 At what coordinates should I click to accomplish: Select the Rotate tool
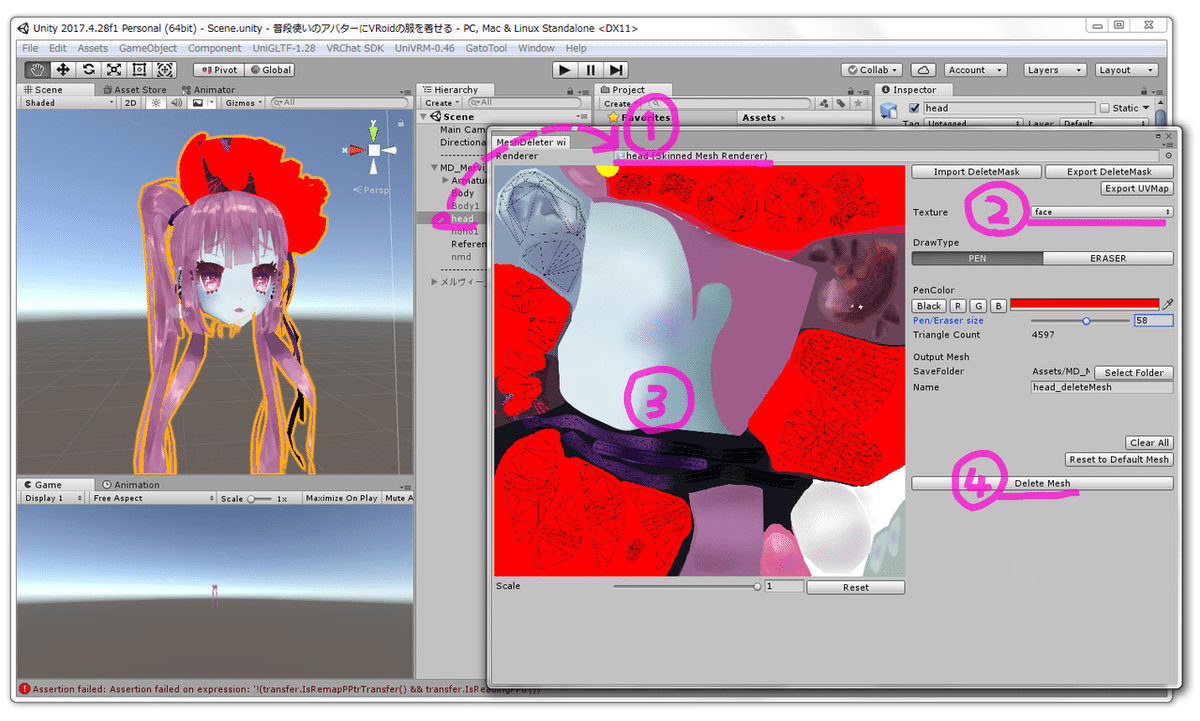click(x=89, y=70)
